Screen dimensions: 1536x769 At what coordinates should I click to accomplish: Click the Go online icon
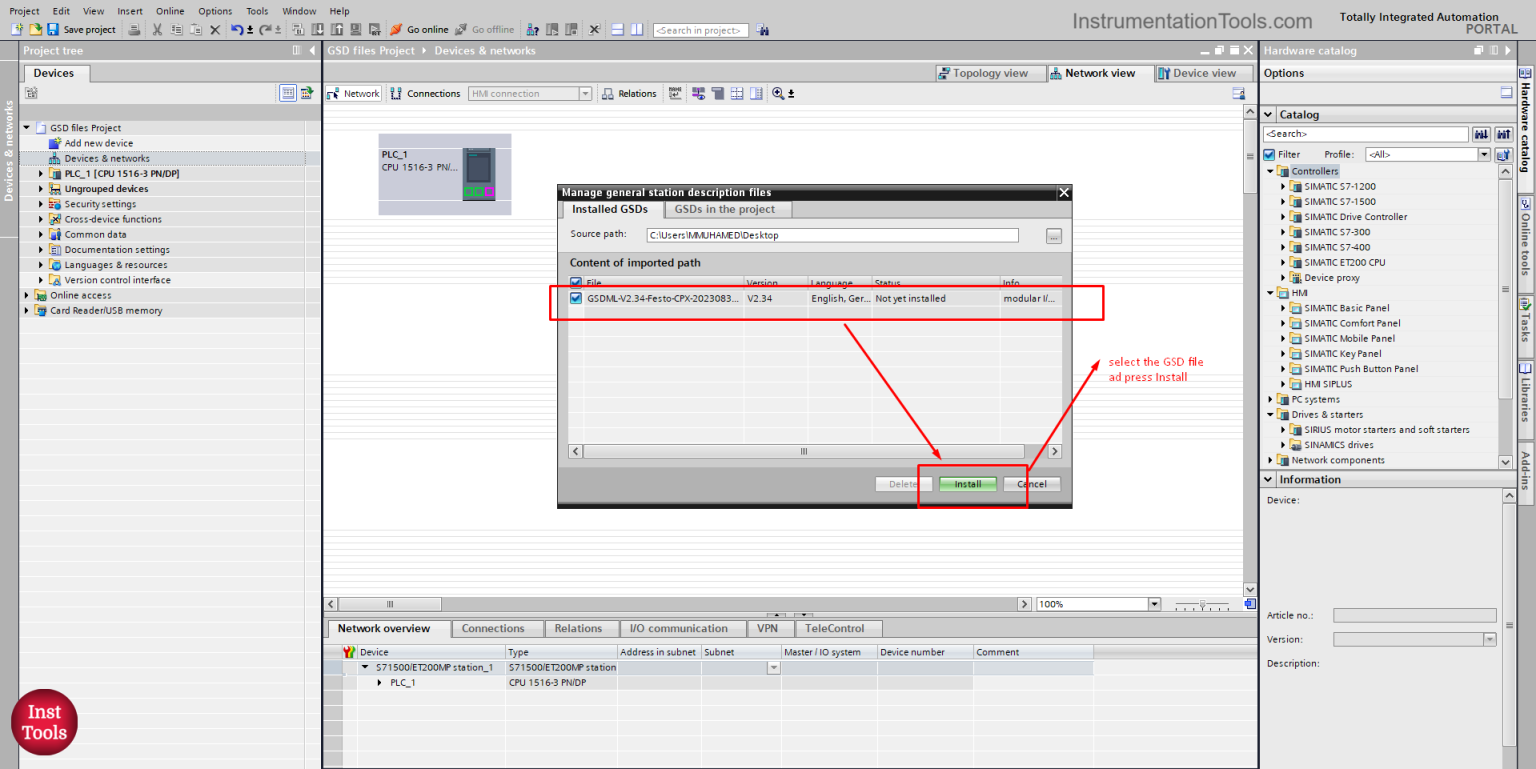[x=396, y=30]
